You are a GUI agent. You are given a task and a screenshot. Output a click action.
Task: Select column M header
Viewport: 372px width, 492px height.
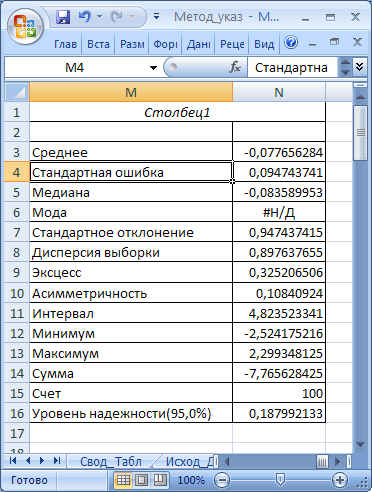tap(131, 92)
